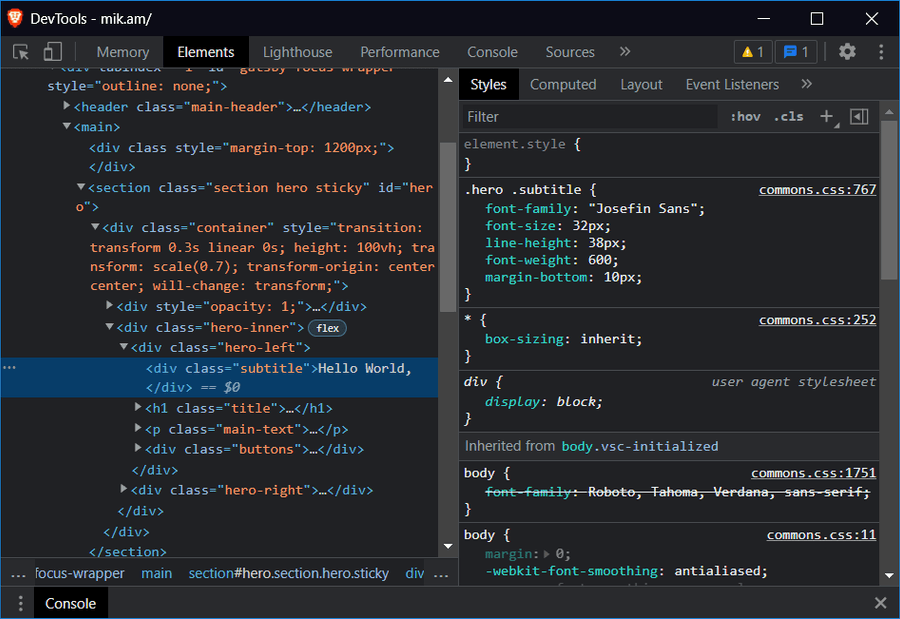Open the Issues panel via blue message badge

796,51
